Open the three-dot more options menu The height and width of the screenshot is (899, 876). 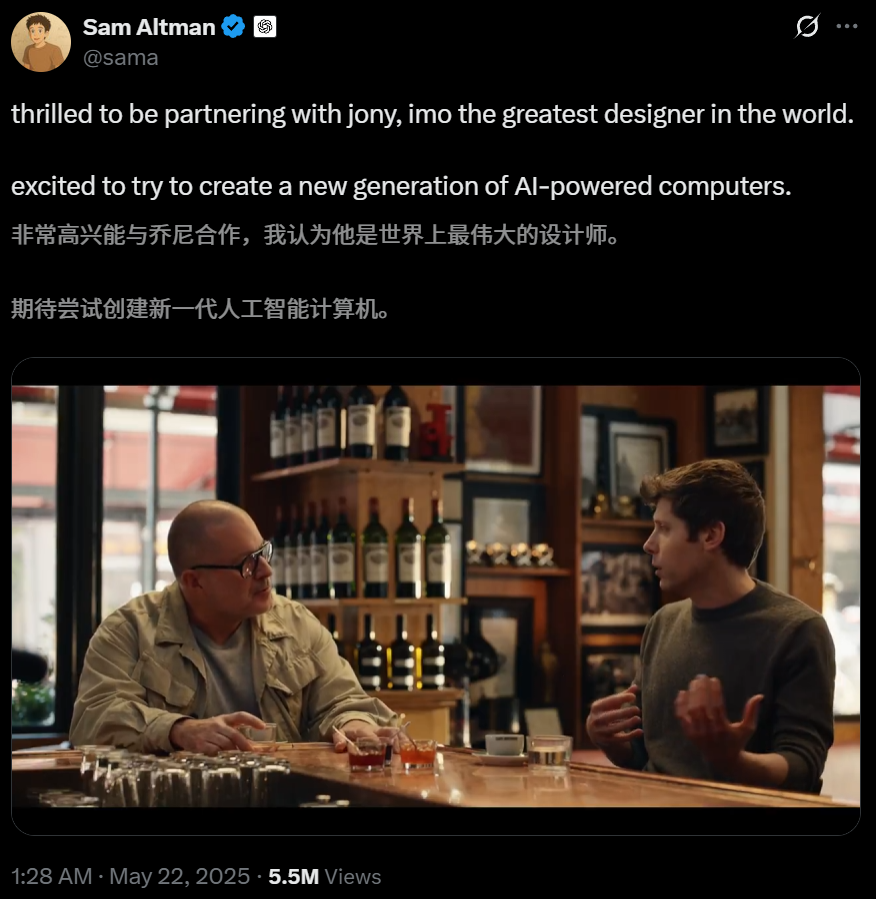pyautogui.click(x=847, y=26)
